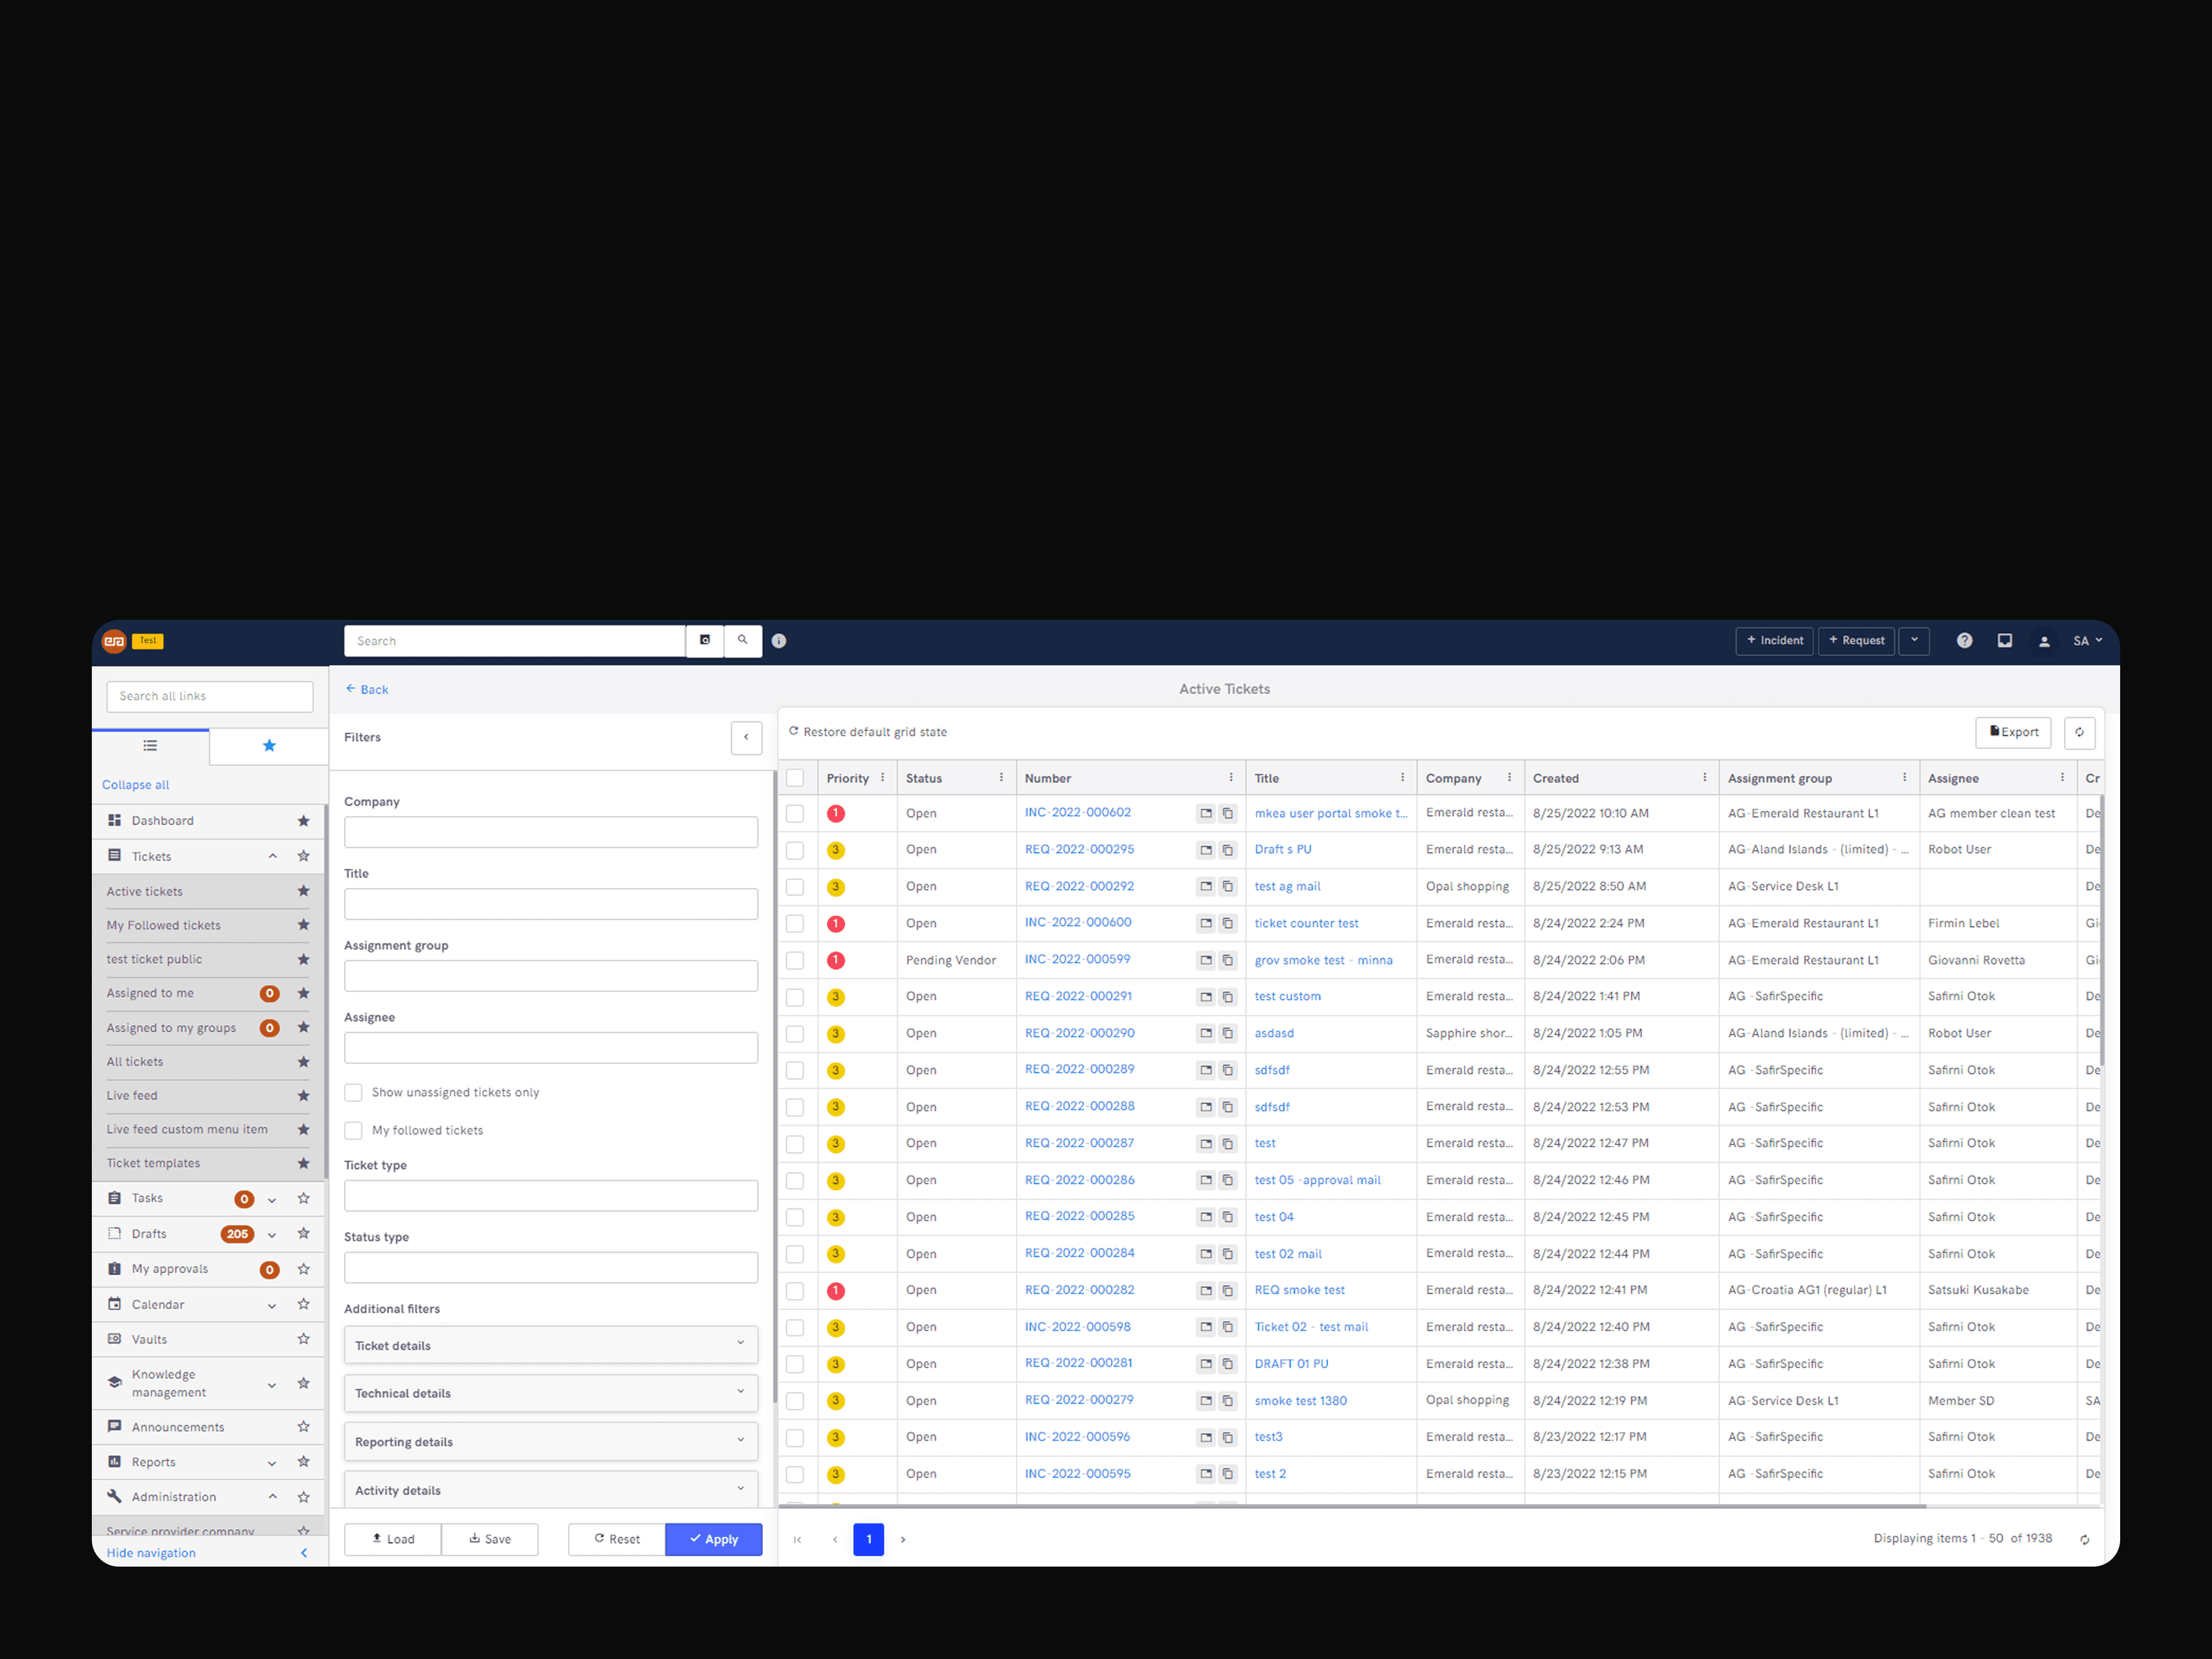Viewport: 2212px width, 1659px height.
Task: Click the help question mark icon
Action: 1964,641
